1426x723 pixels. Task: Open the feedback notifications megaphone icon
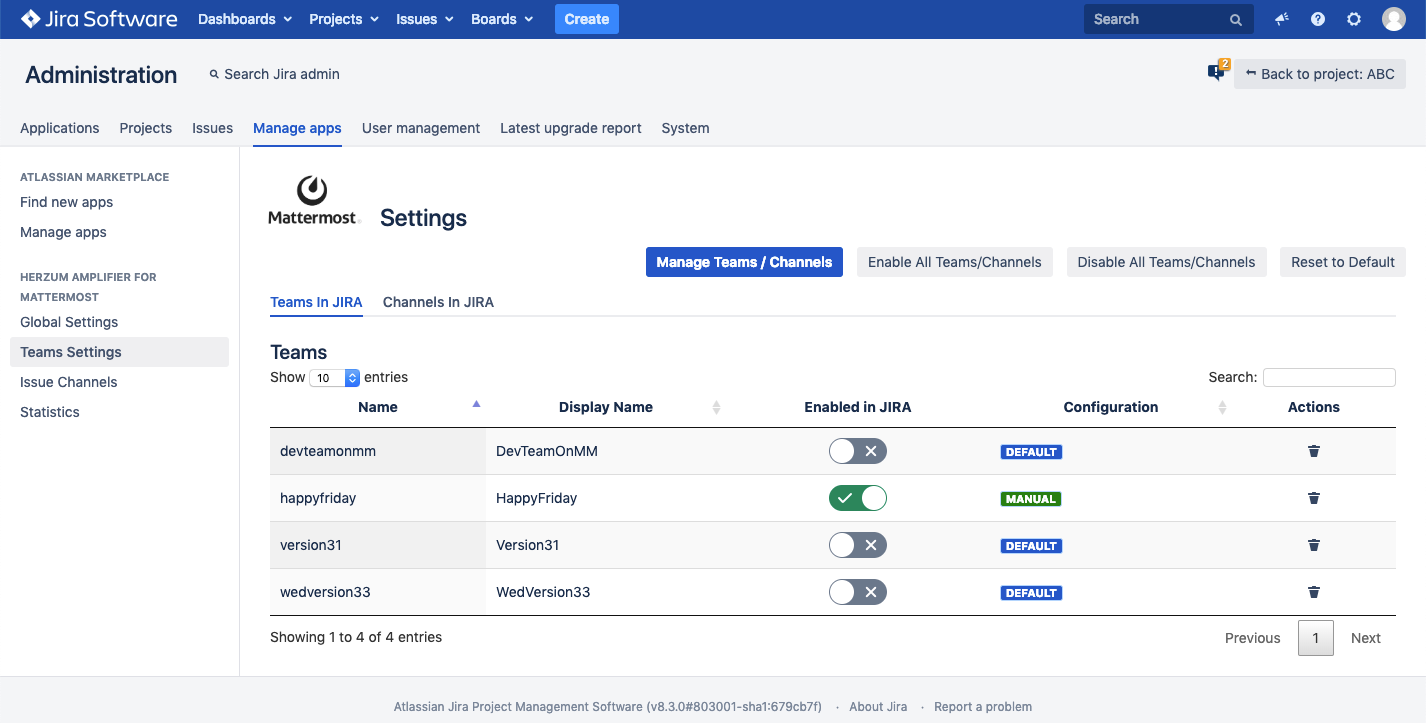[x=1281, y=19]
